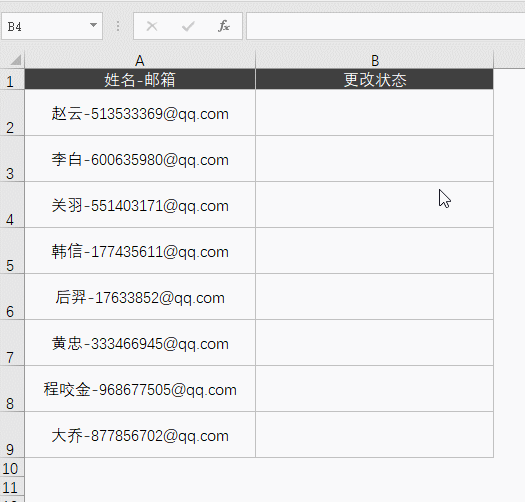525x502 pixels.
Task: Select column A header
Action: click(x=140, y=60)
